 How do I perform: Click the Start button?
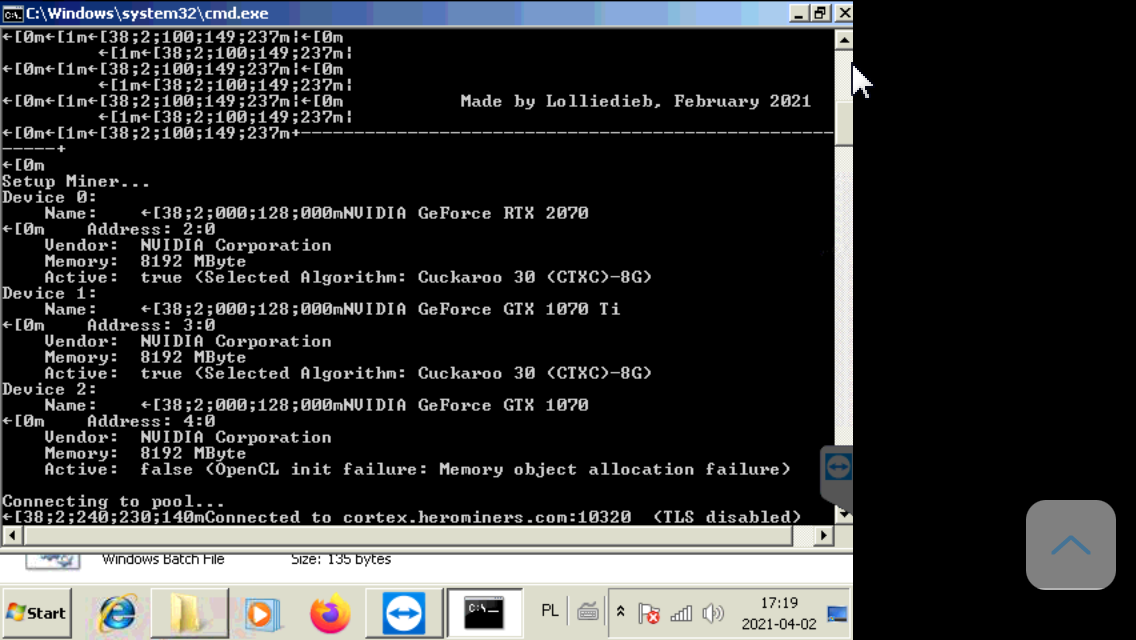pos(36,613)
